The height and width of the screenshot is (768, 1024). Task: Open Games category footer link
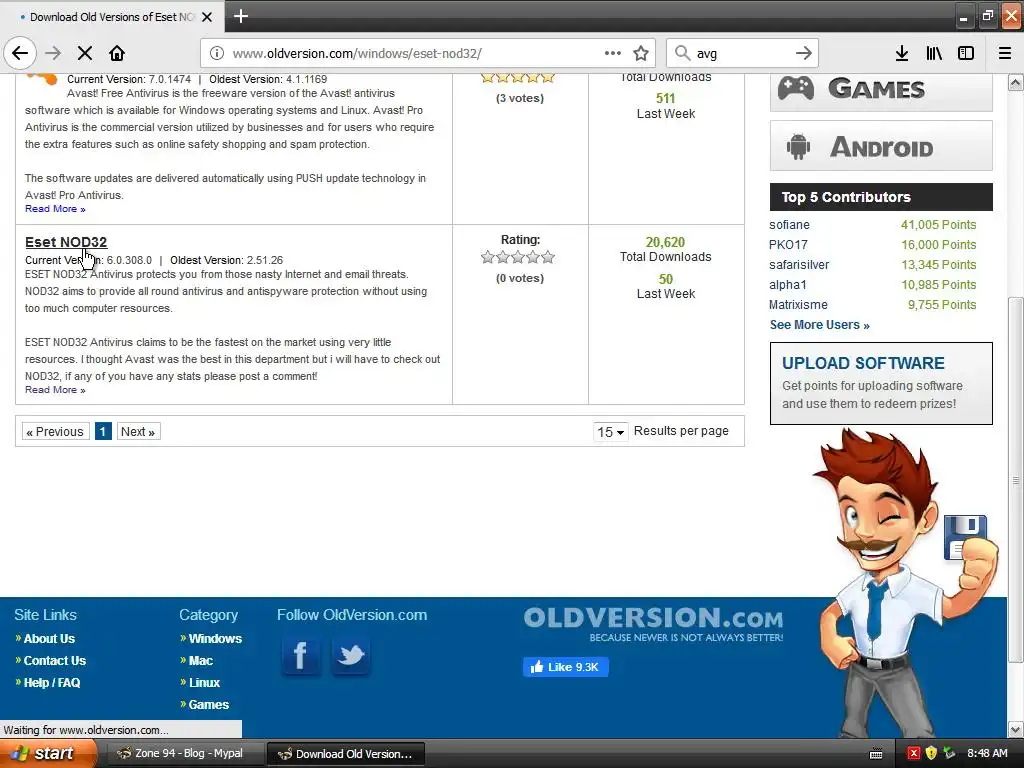pyautogui.click(x=208, y=705)
